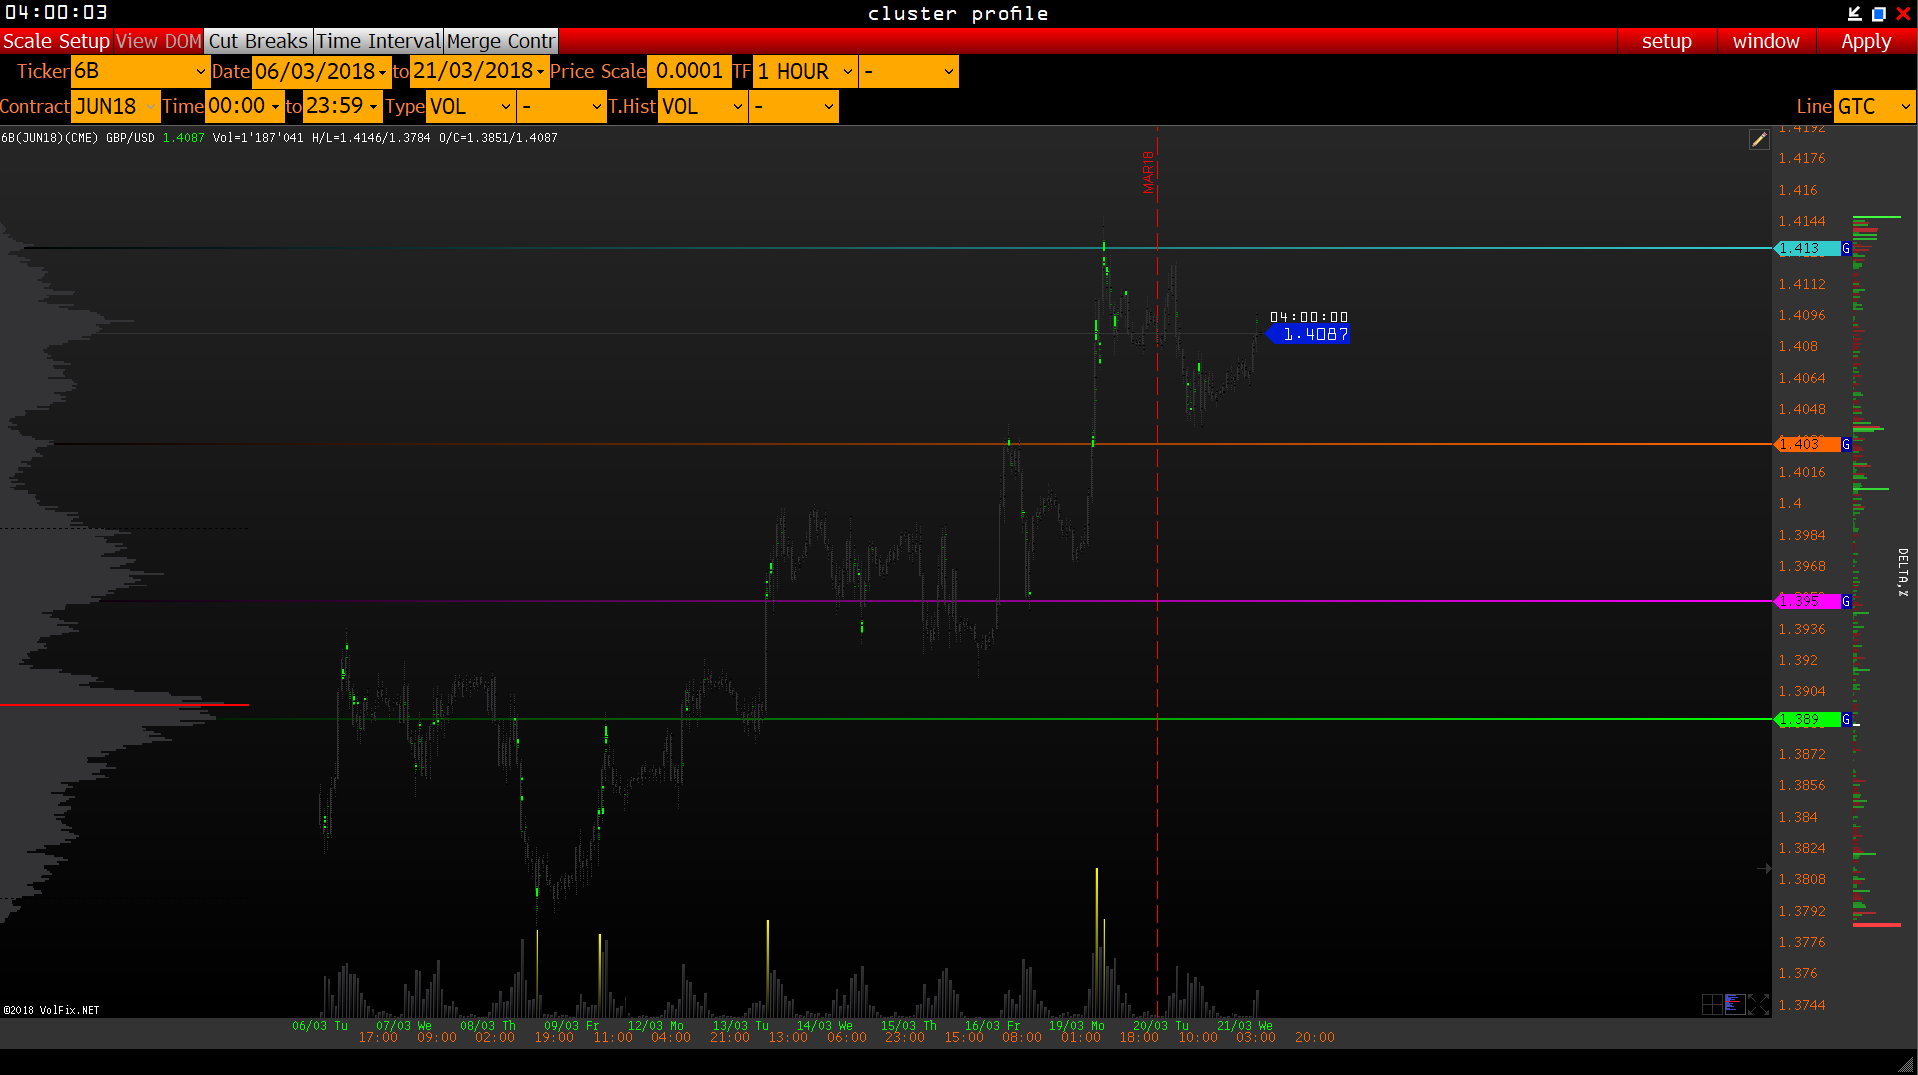Toggle the Cut Breaks option
This screenshot has width=1918, height=1075.
[258, 41]
